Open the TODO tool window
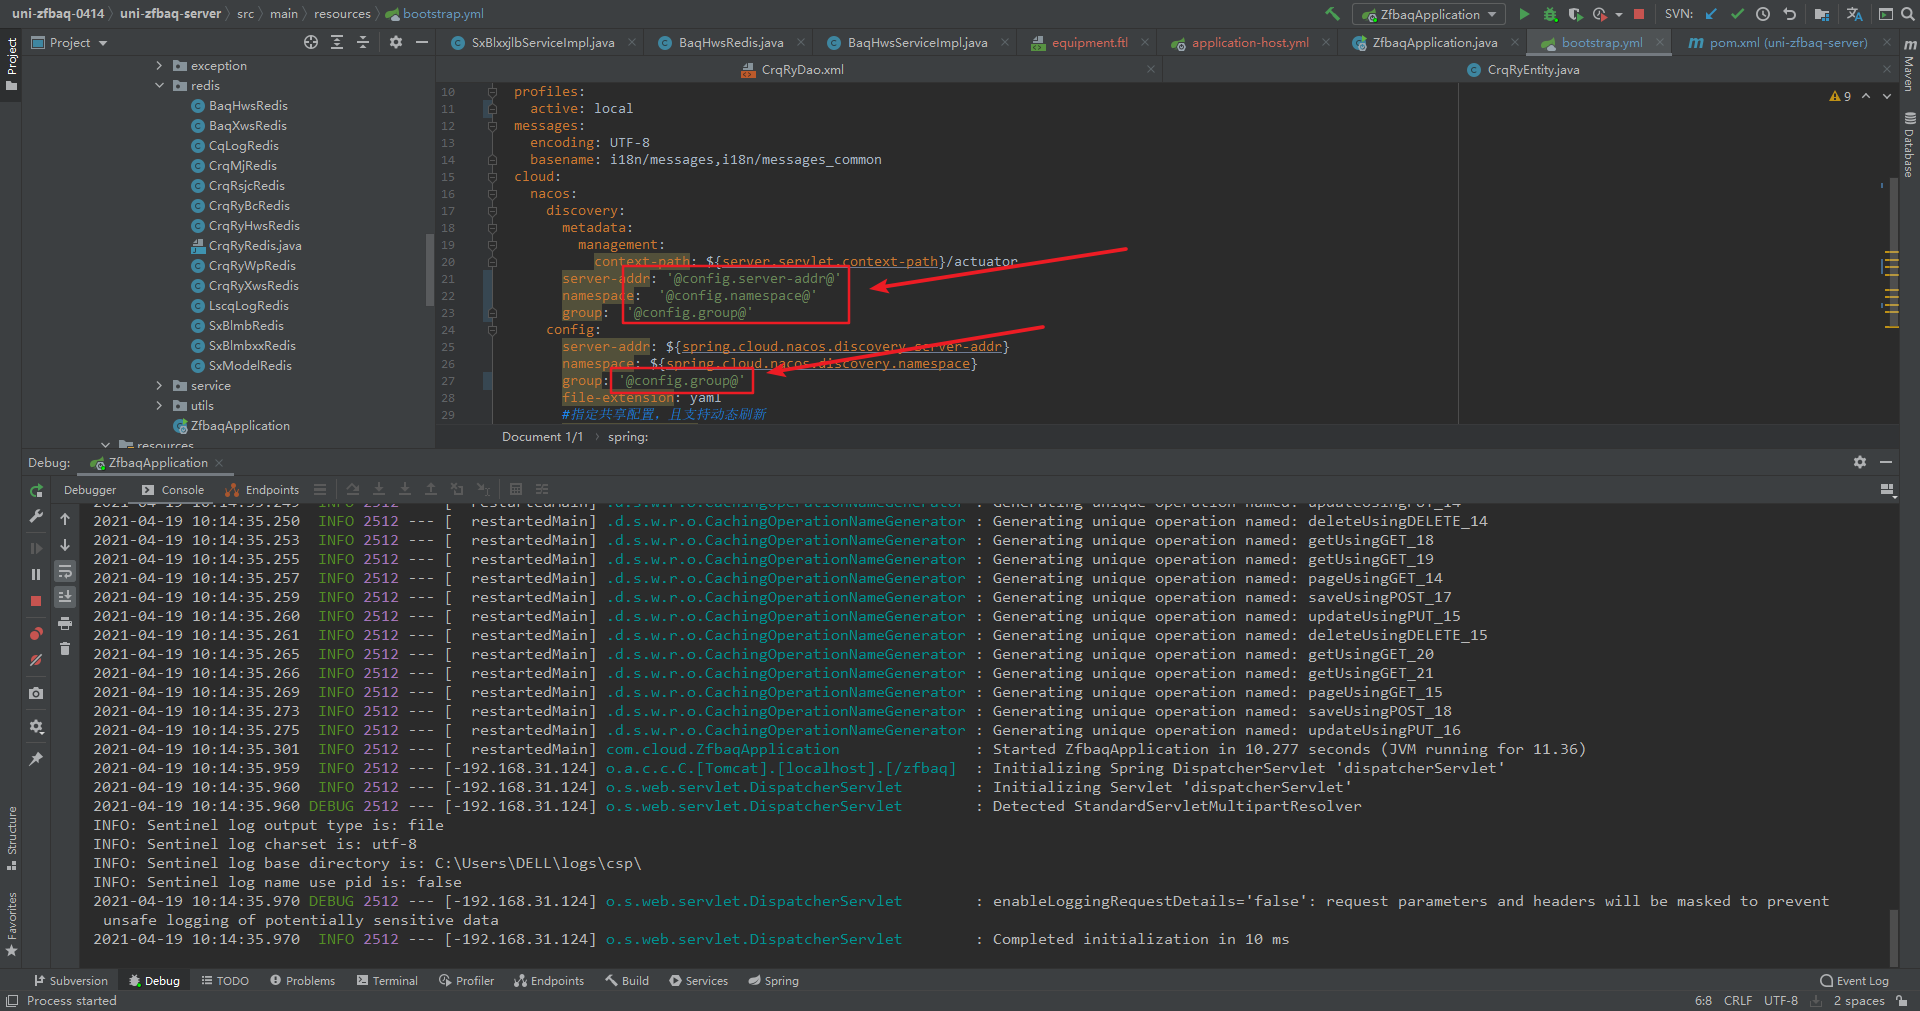This screenshot has height=1011, width=1920. pyautogui.click(x=225, y=981)
